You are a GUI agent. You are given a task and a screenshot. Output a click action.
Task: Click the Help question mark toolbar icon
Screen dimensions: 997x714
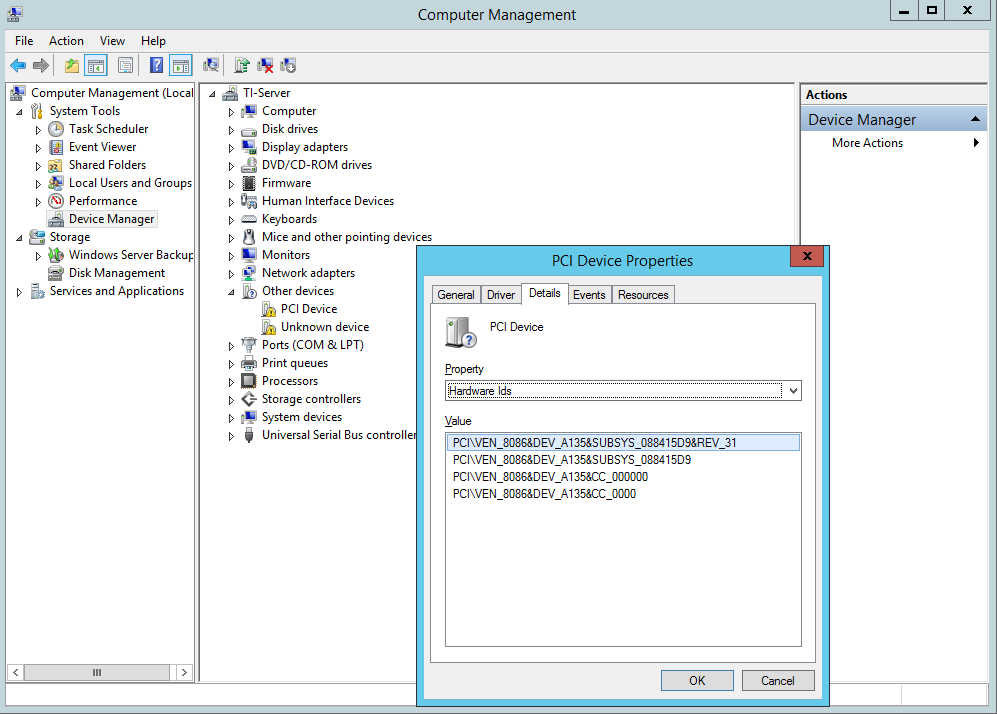[156, 66]
